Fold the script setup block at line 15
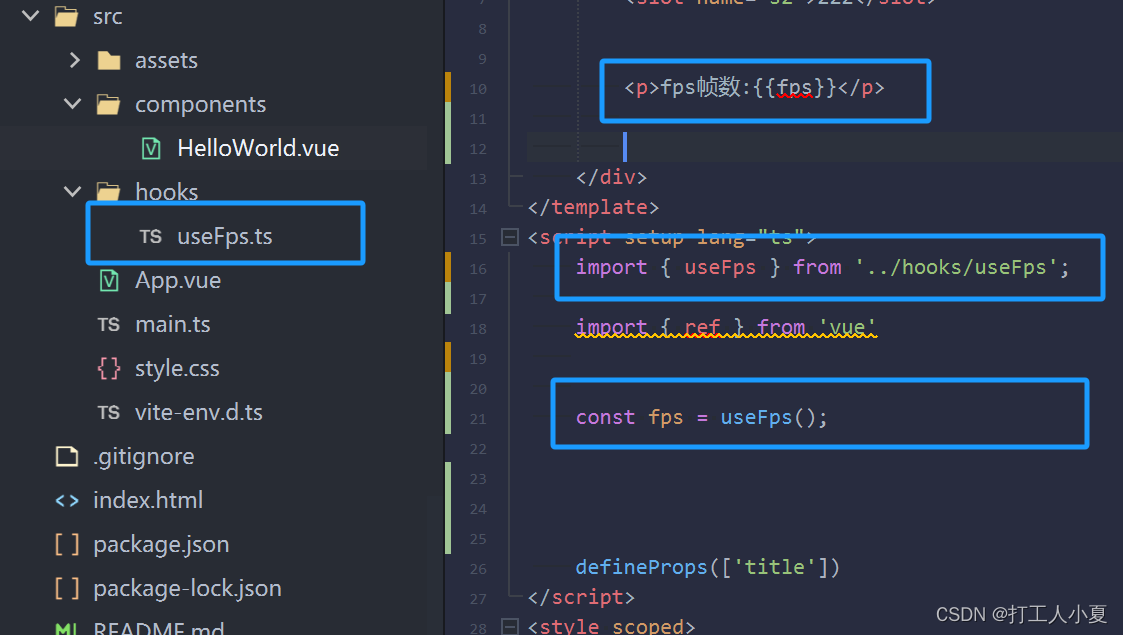 click(x=508, y=238)
